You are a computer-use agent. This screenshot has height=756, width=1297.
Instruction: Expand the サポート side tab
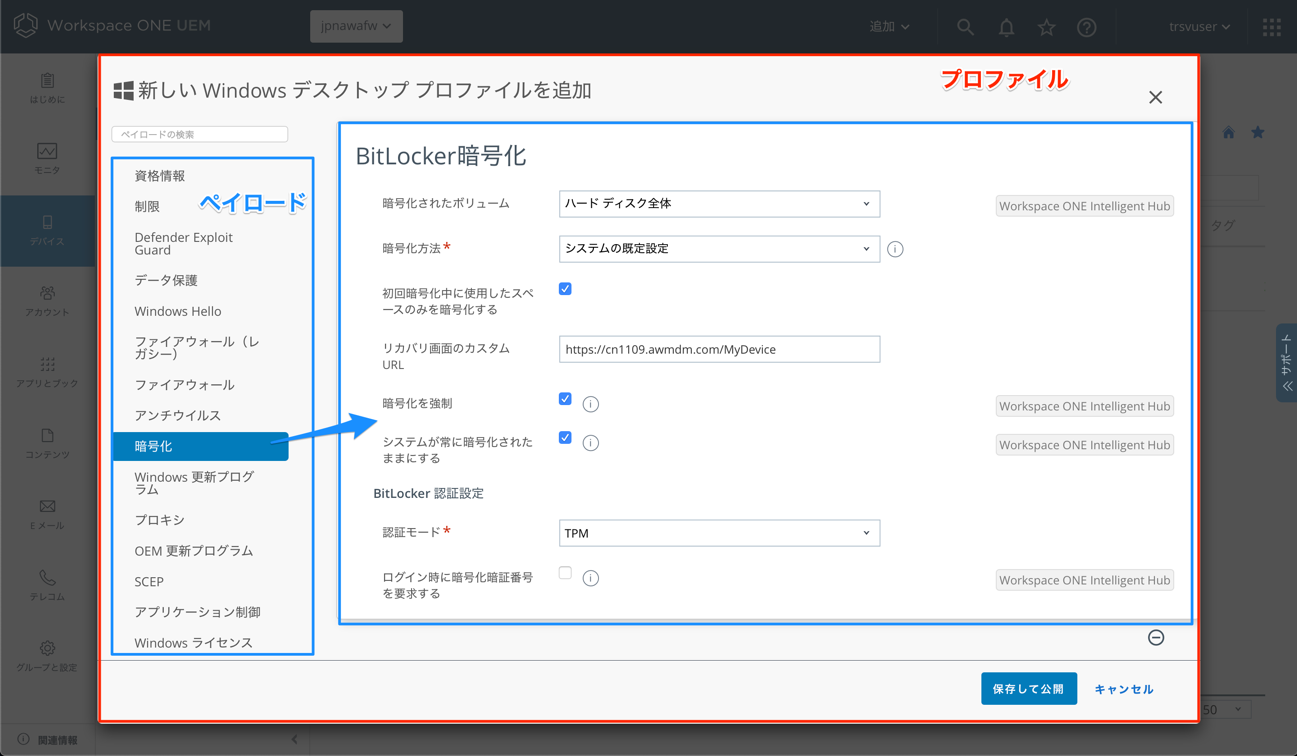[1287, 363]
